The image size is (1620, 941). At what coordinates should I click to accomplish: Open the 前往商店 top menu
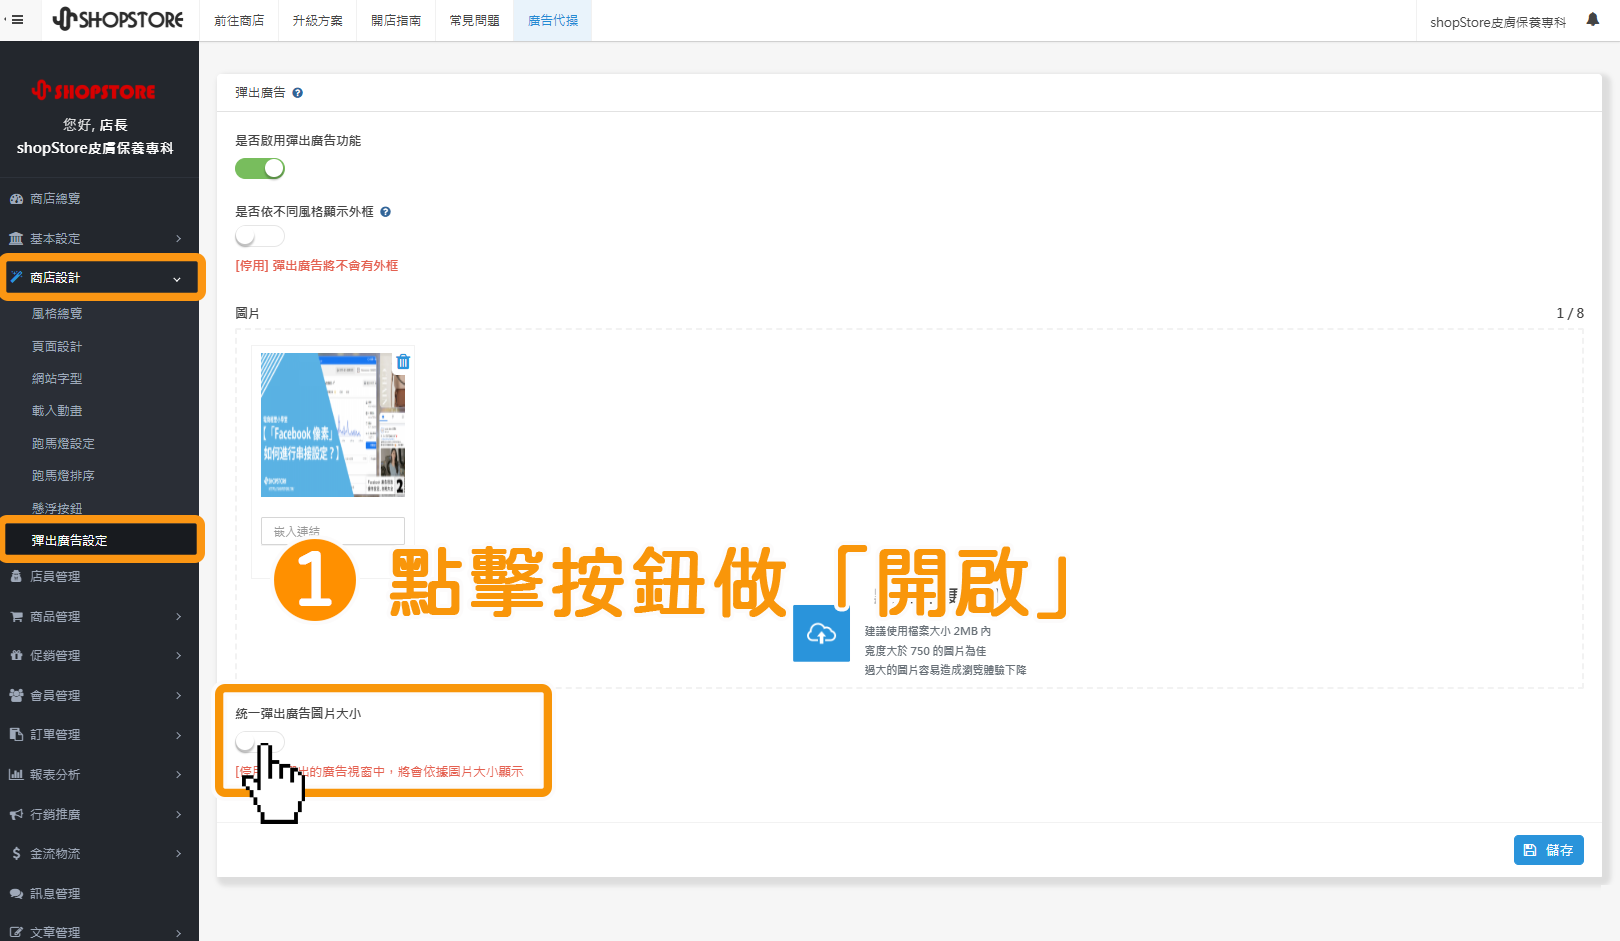[239, 20]
